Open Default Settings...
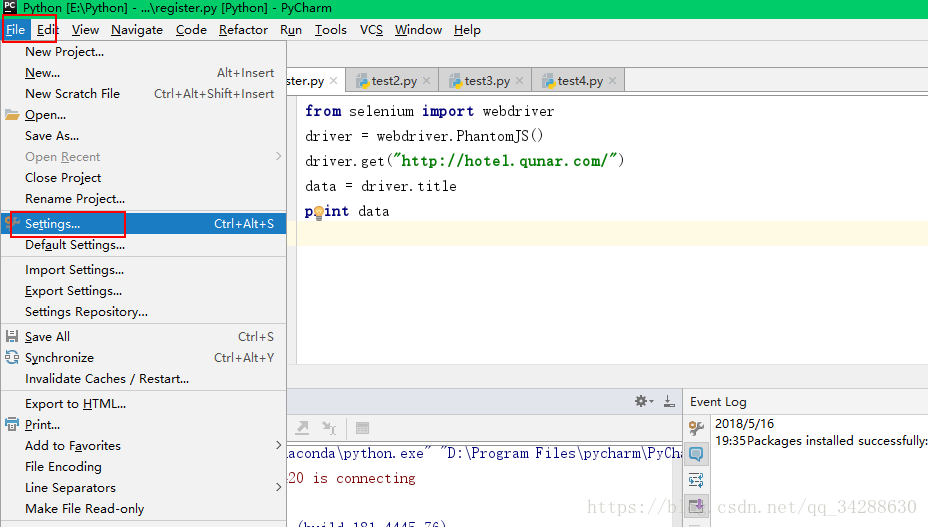Image resolution: width=928 pixels, height=527 pixels. 144,245
